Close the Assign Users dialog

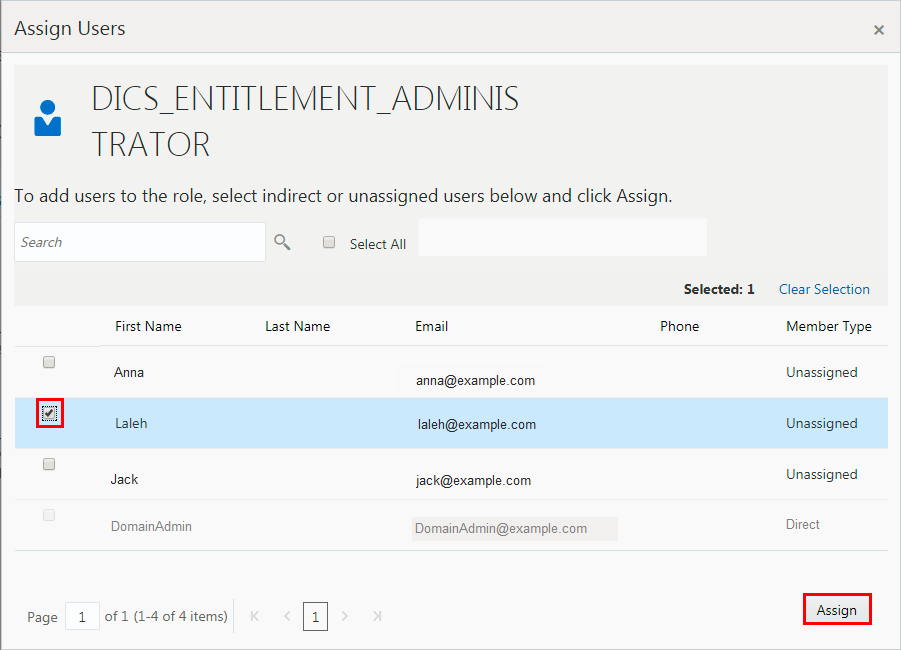879,30
